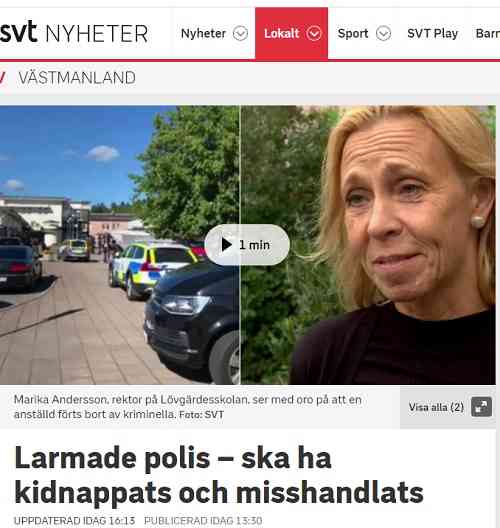Click the Foto: SVT credit

click(x=201, y=415)
